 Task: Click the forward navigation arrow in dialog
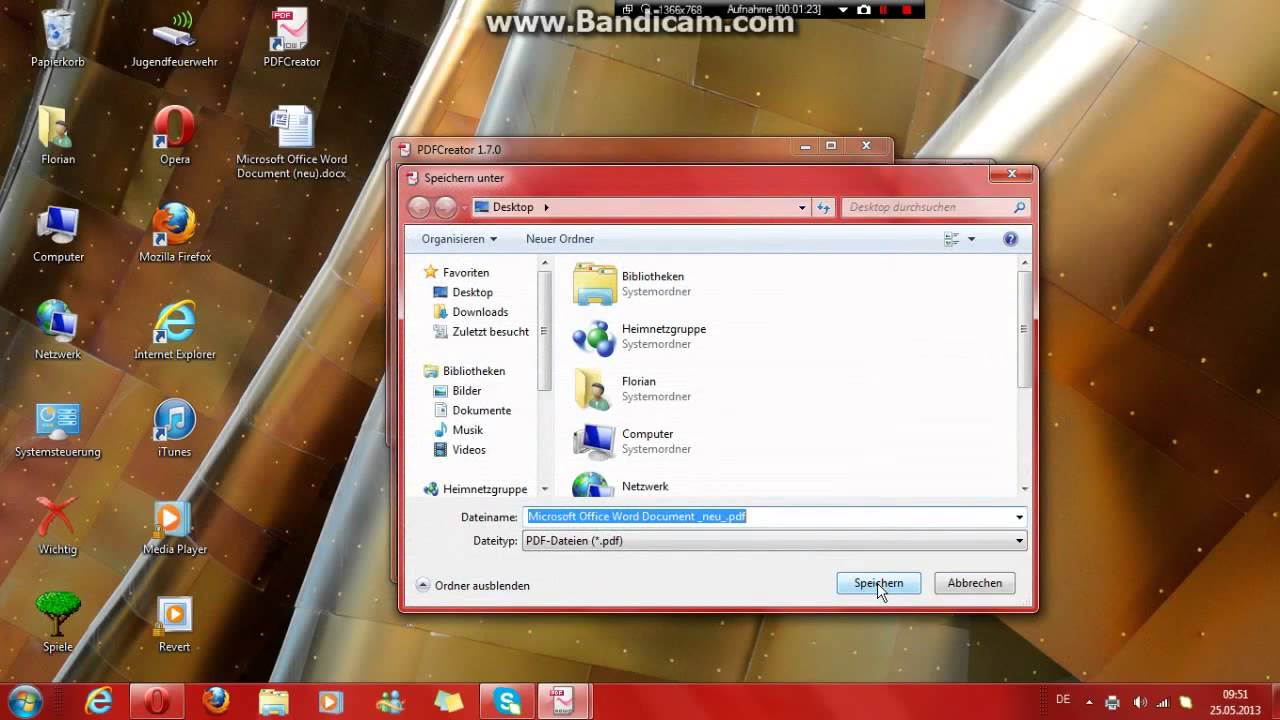[x=446, y=207]
